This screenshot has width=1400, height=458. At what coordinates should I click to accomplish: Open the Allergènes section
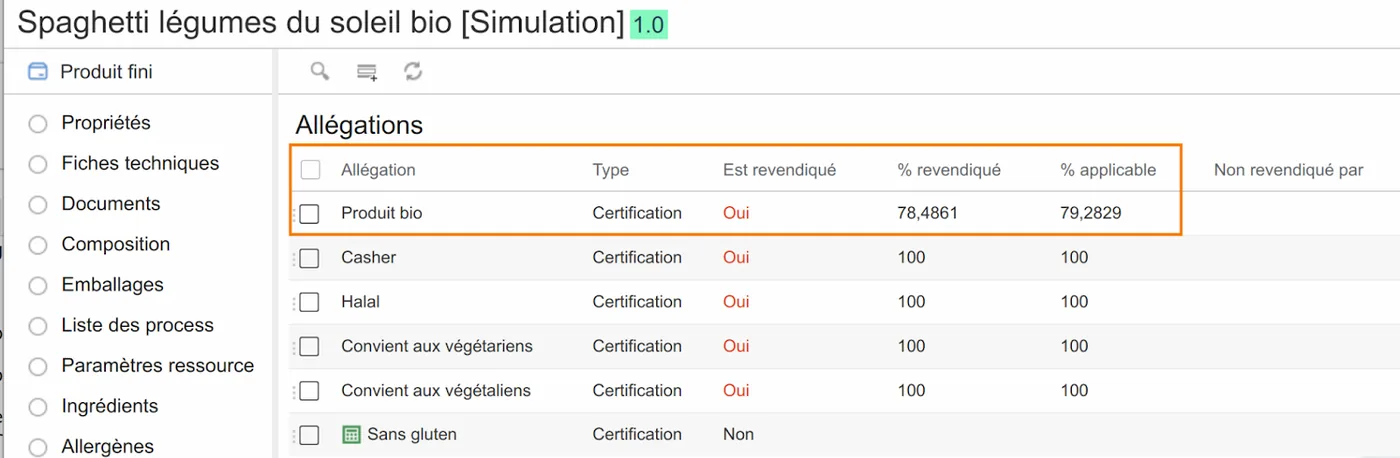pos(108,447)
